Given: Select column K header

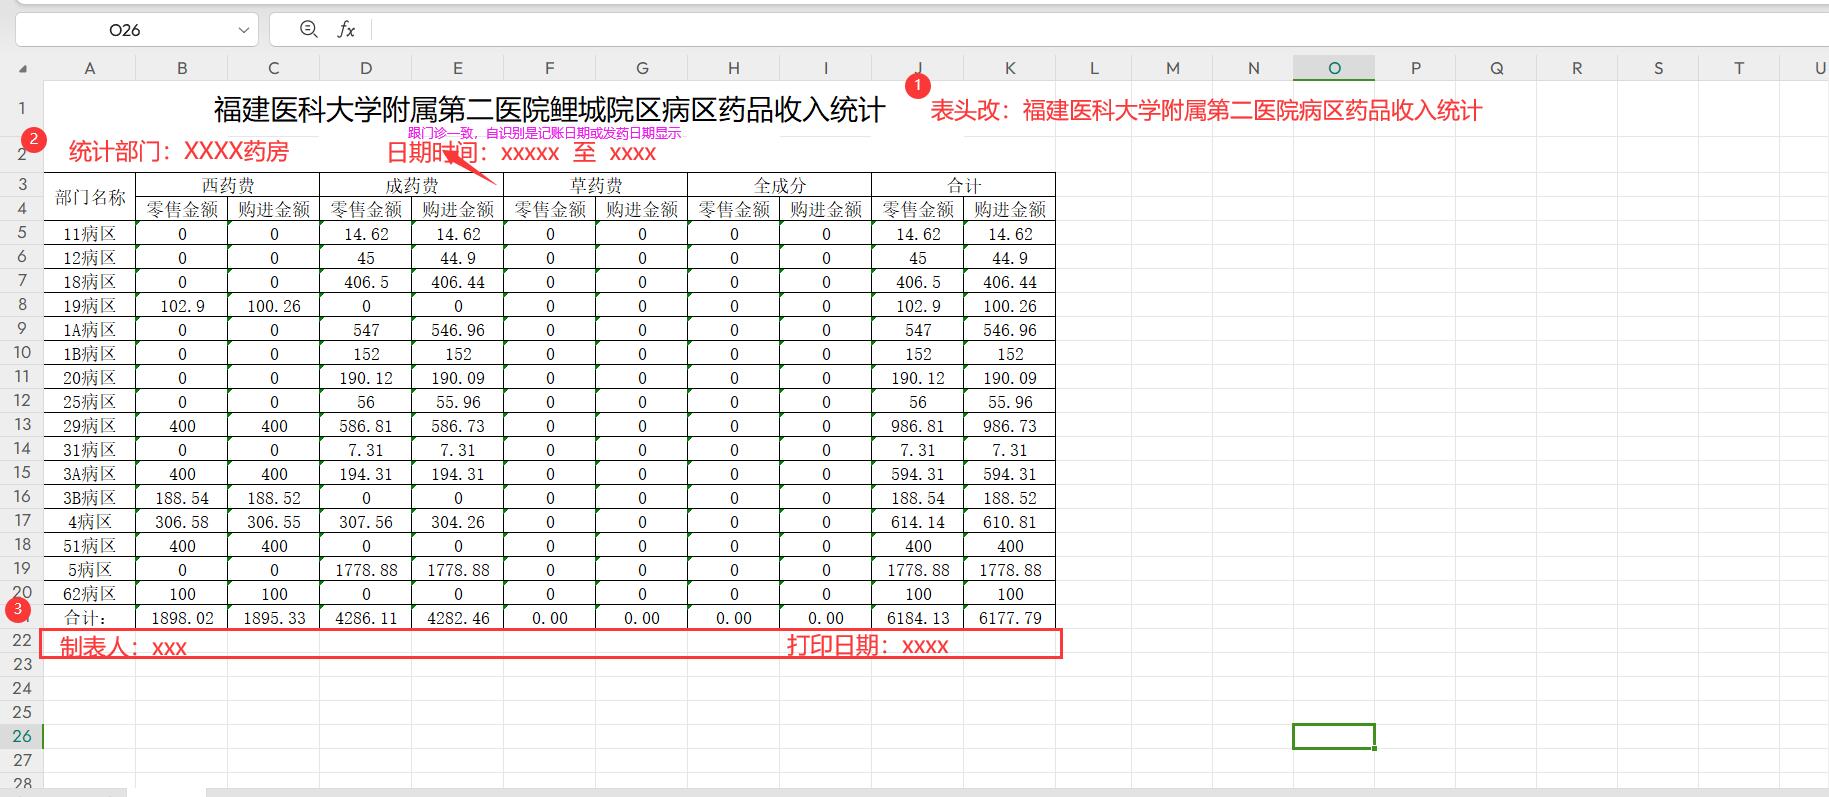Looking at the screenshot, I should [x=1010, y=68].
